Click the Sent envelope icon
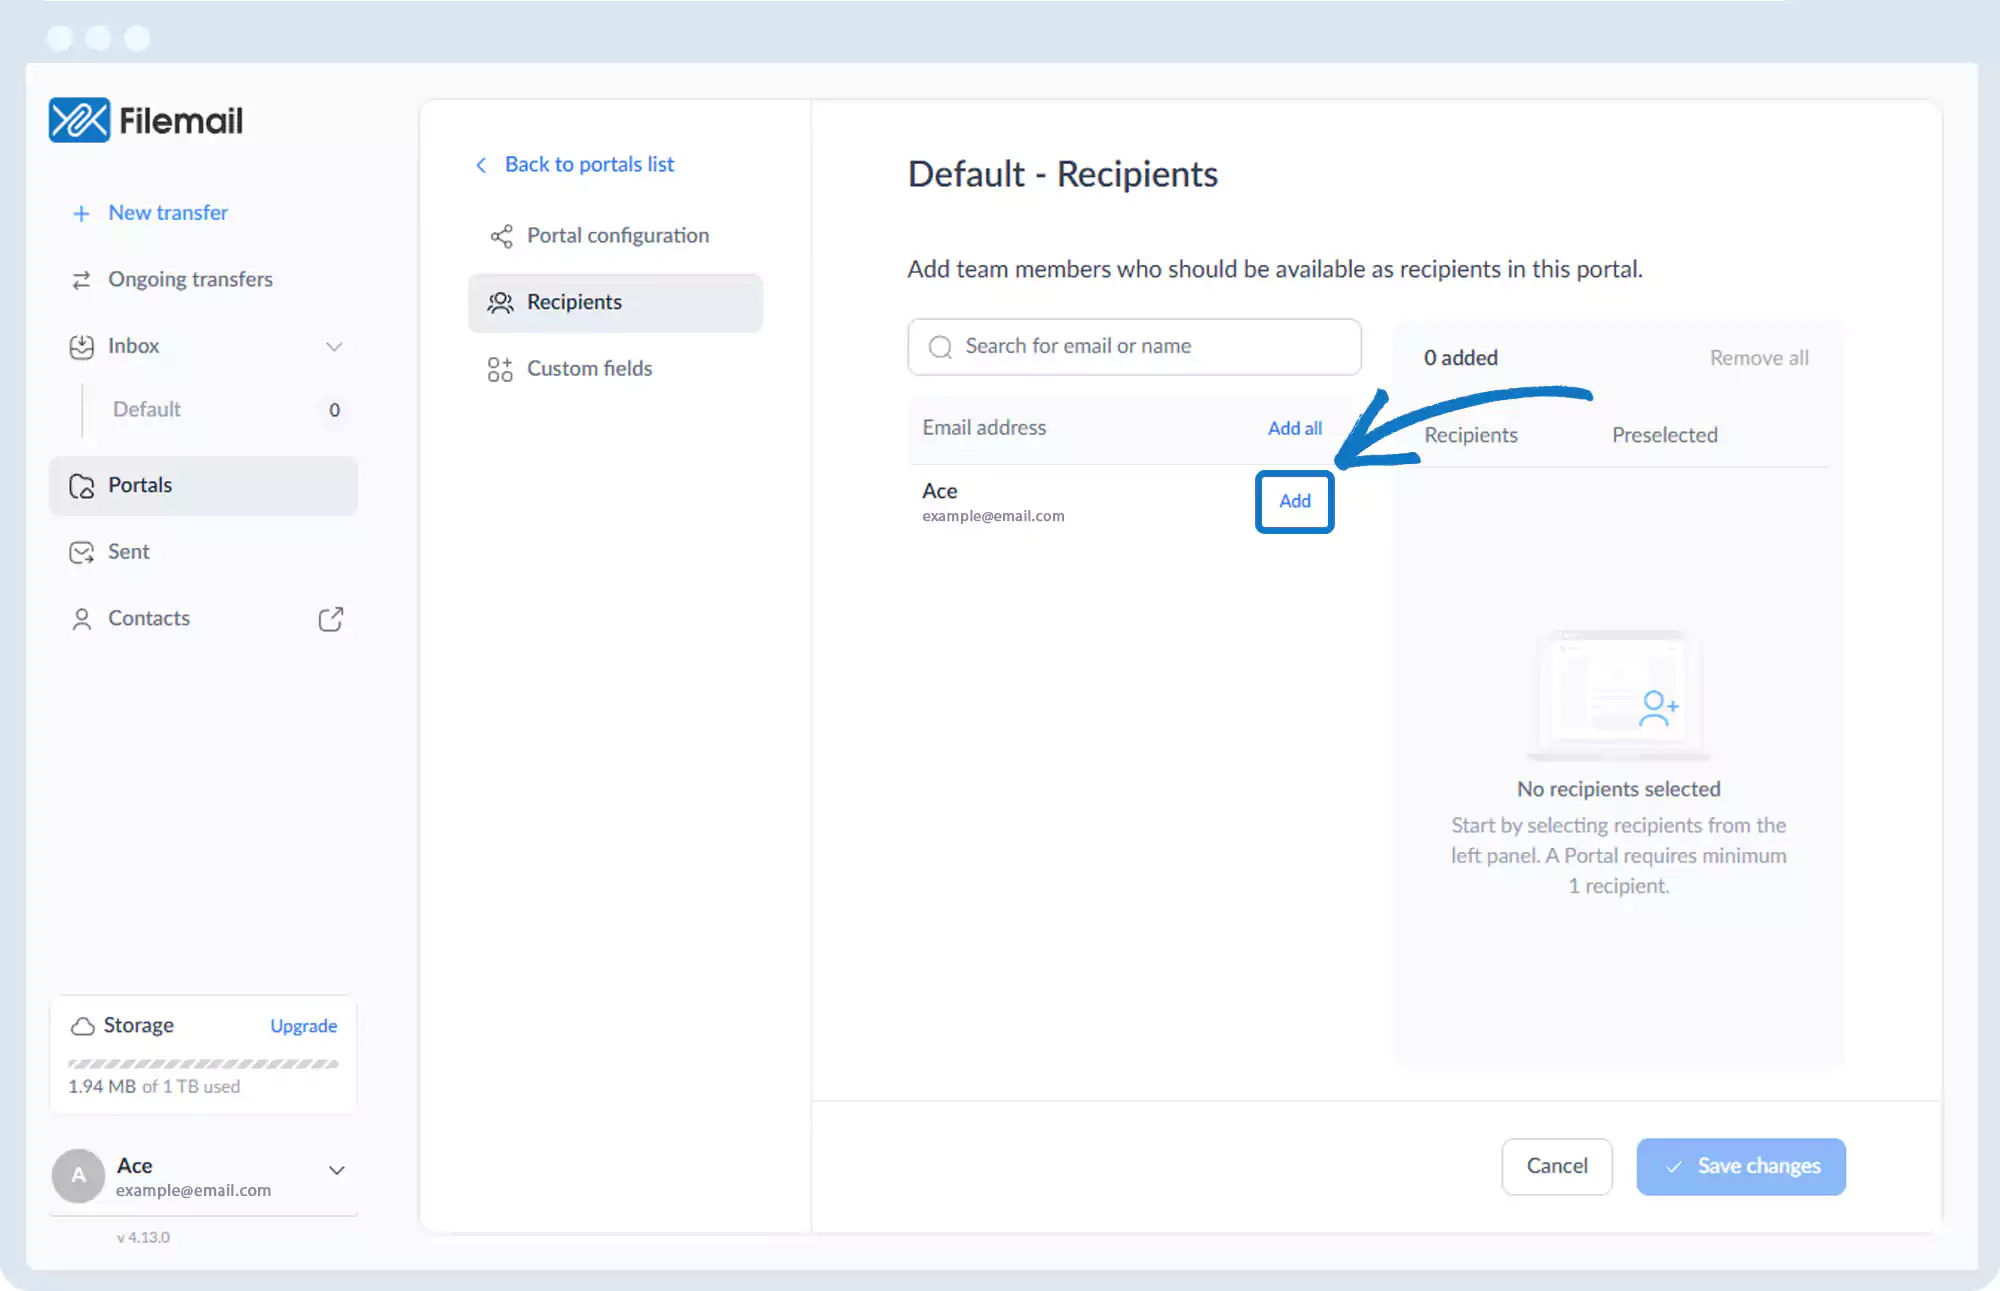 point(81,553)
